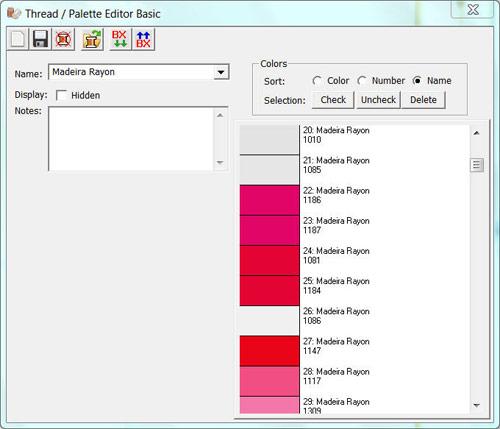Screen dimensions: 500x429
Task: Click the Uncheck selection button
Action: click(x=378, y=100)
